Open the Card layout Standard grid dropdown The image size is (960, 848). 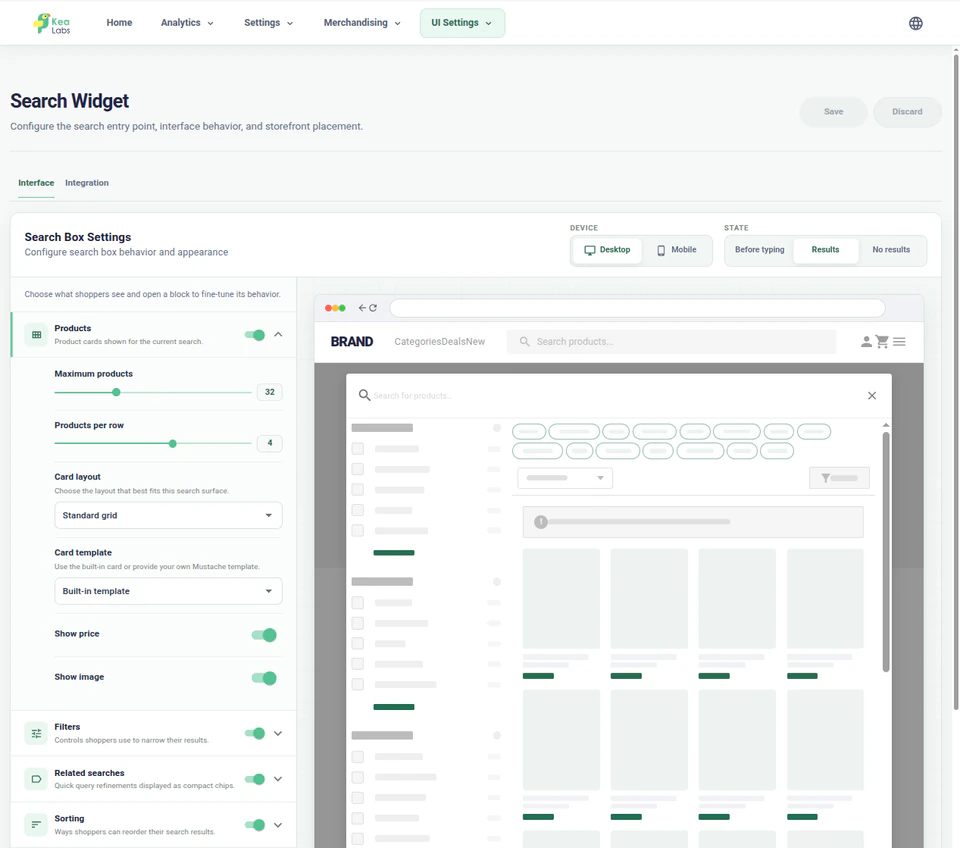(168, 516)
